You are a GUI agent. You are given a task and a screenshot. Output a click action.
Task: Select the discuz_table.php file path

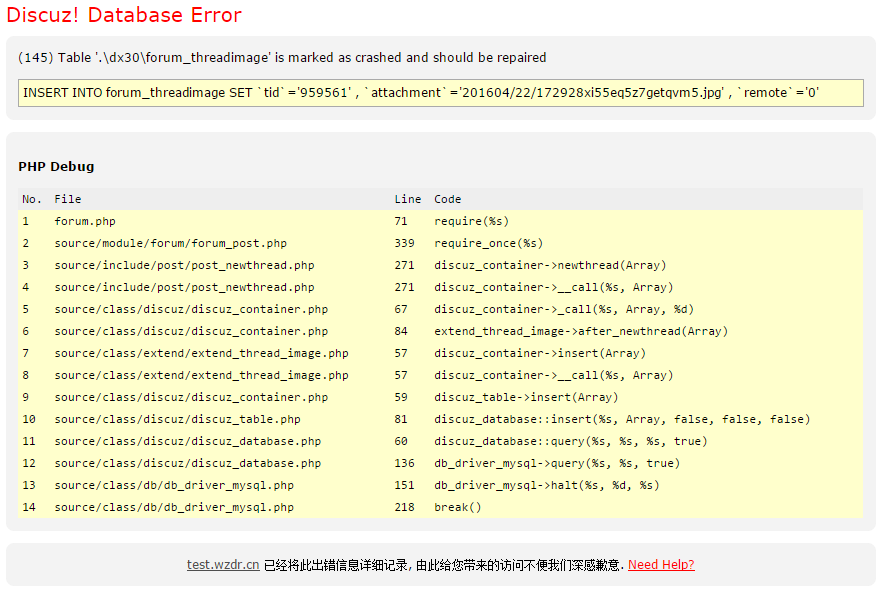177,419
